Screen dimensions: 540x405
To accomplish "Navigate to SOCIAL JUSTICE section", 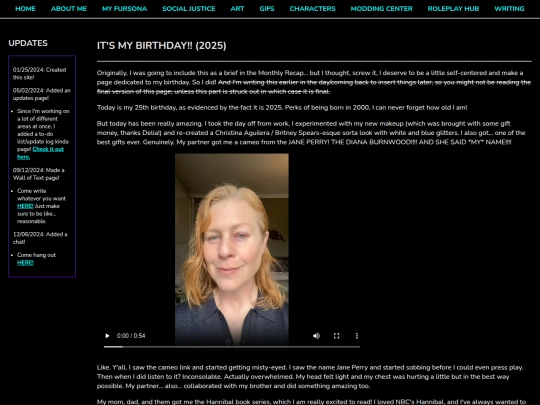I will click(x=189, y=9).
